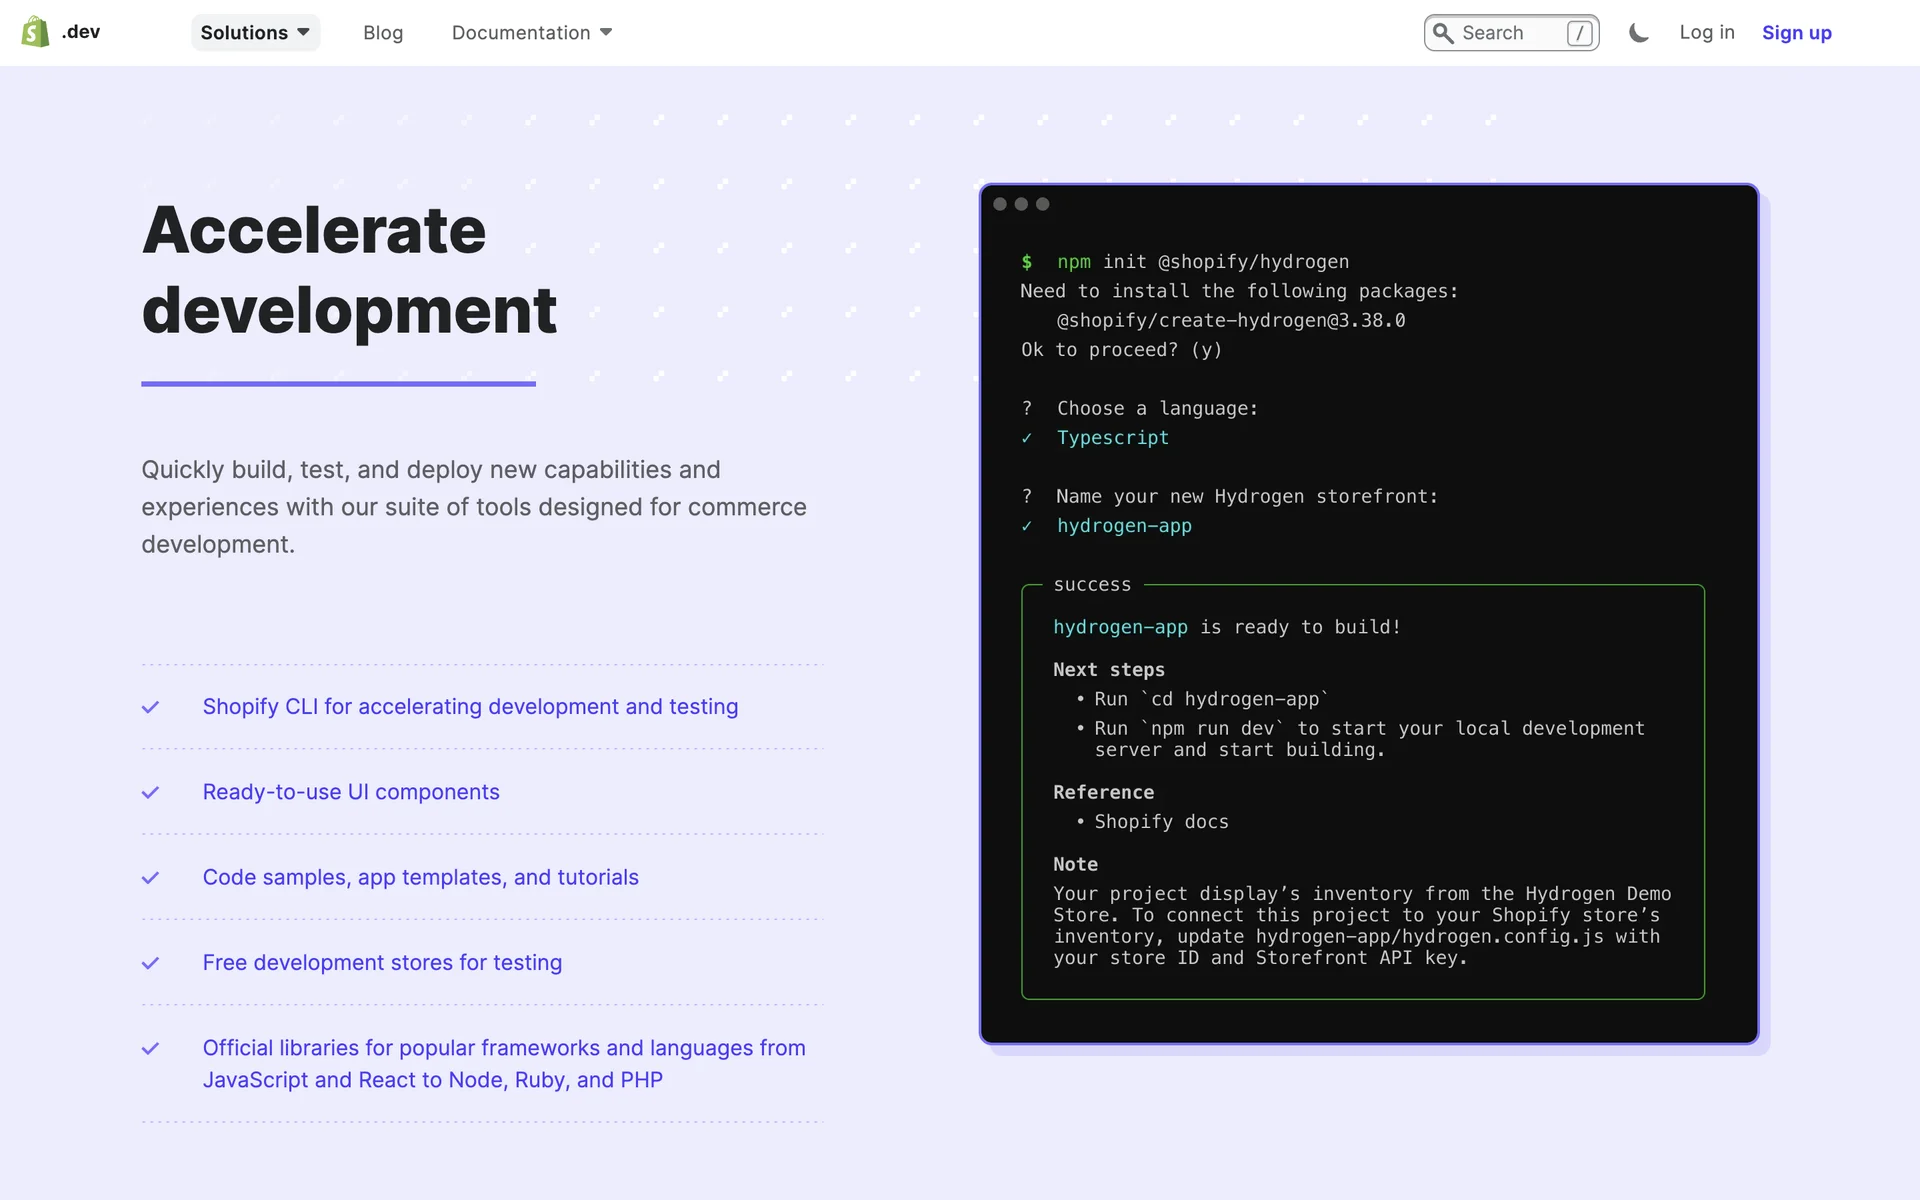The width and height of the screenshot is (1920, 1200).
Task: Click the Shopify bag logo
Action: coord(35,32)
